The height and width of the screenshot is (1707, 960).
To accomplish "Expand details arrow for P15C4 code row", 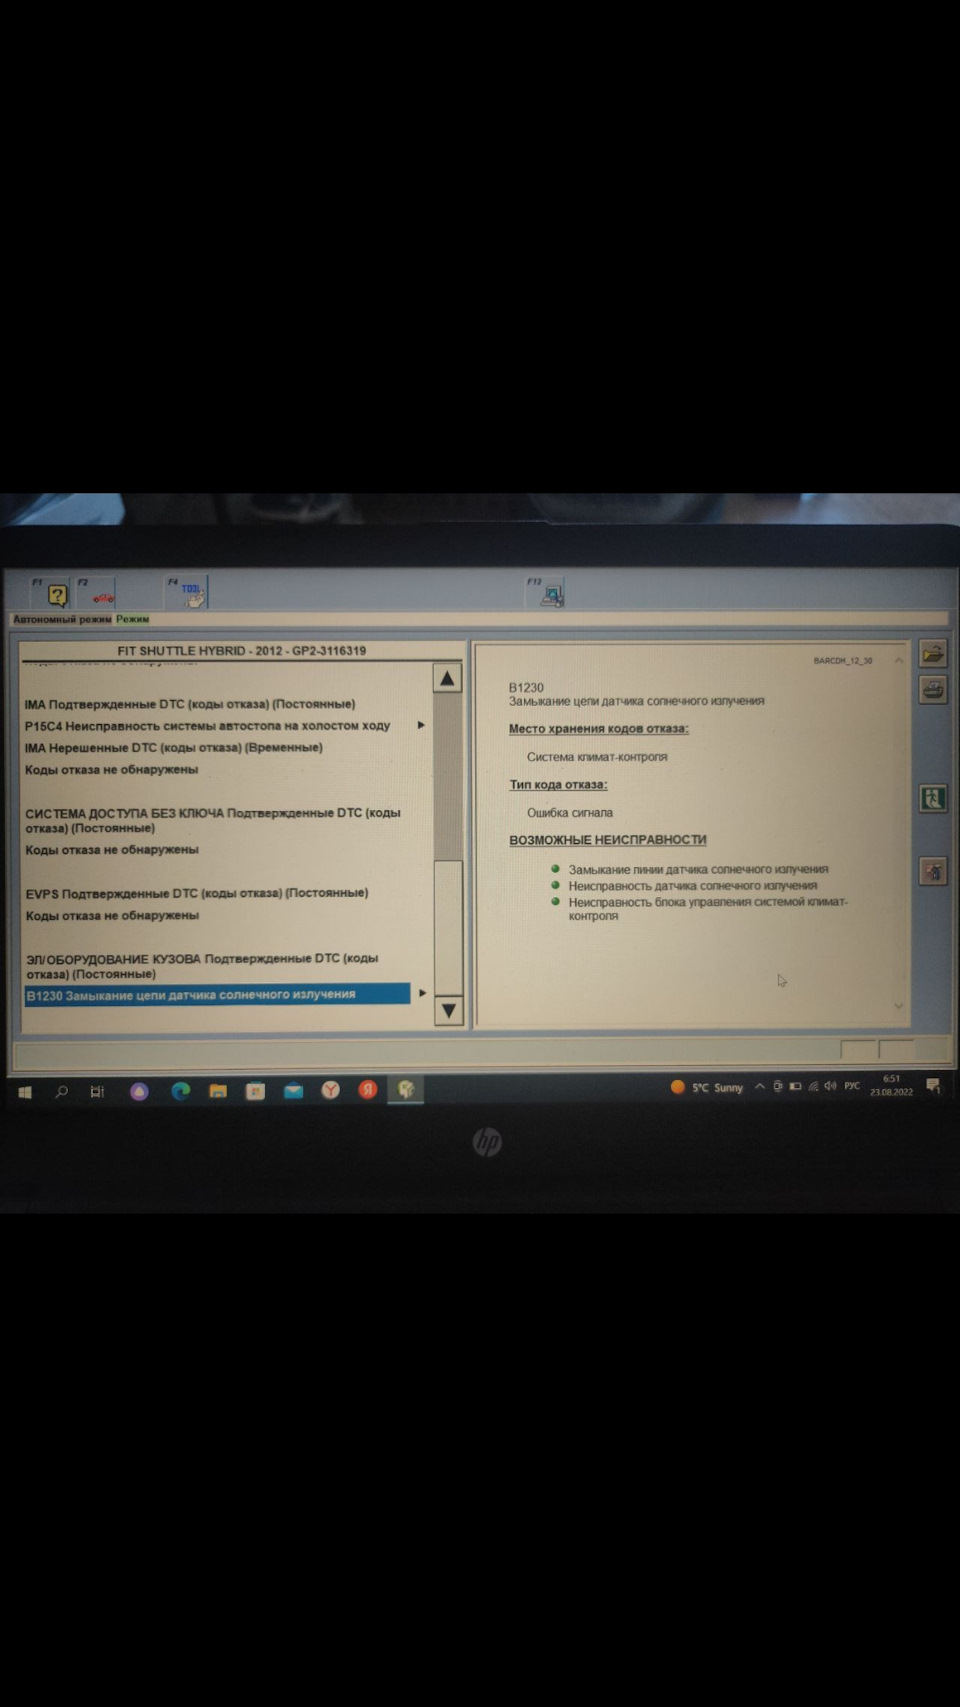I will [x=421, y=725].
